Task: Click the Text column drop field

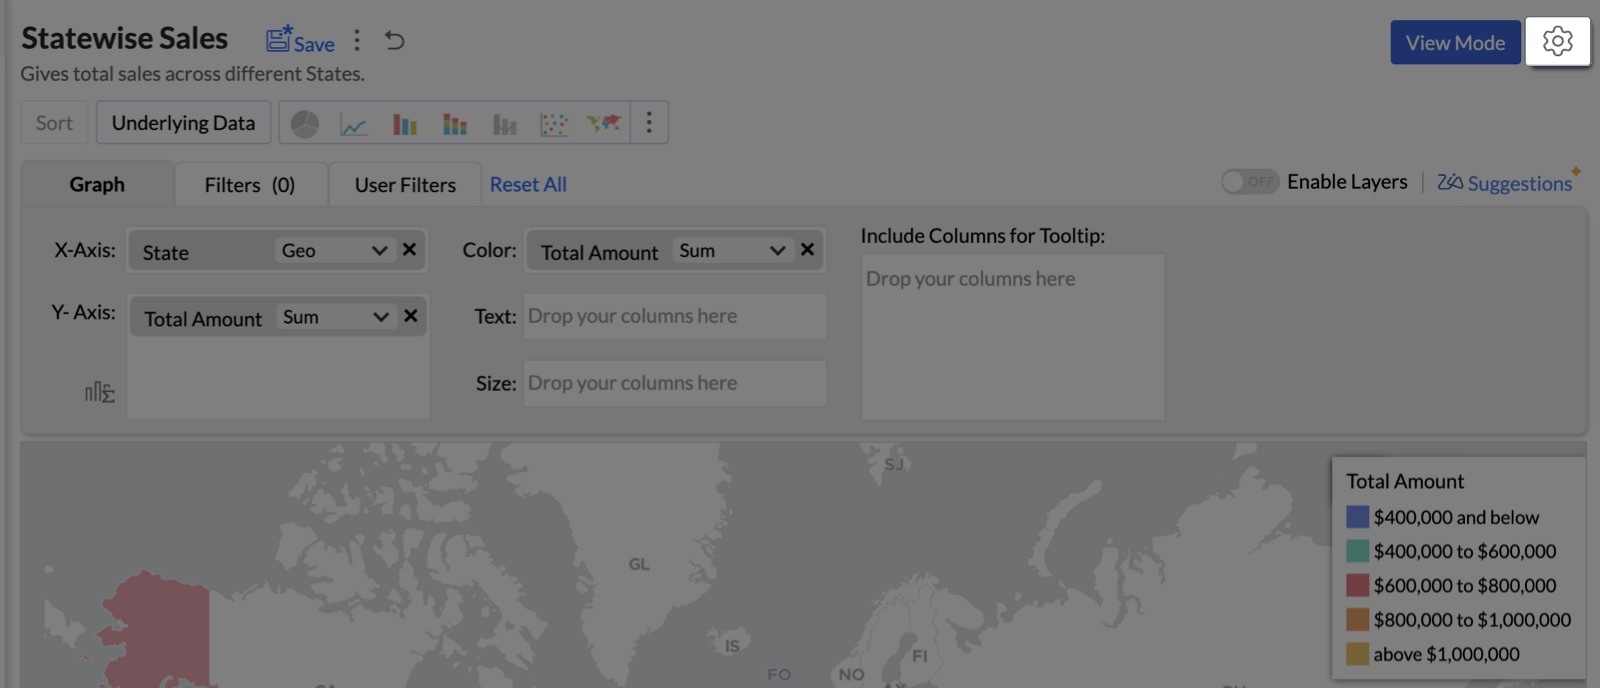Action: [674, 316]
